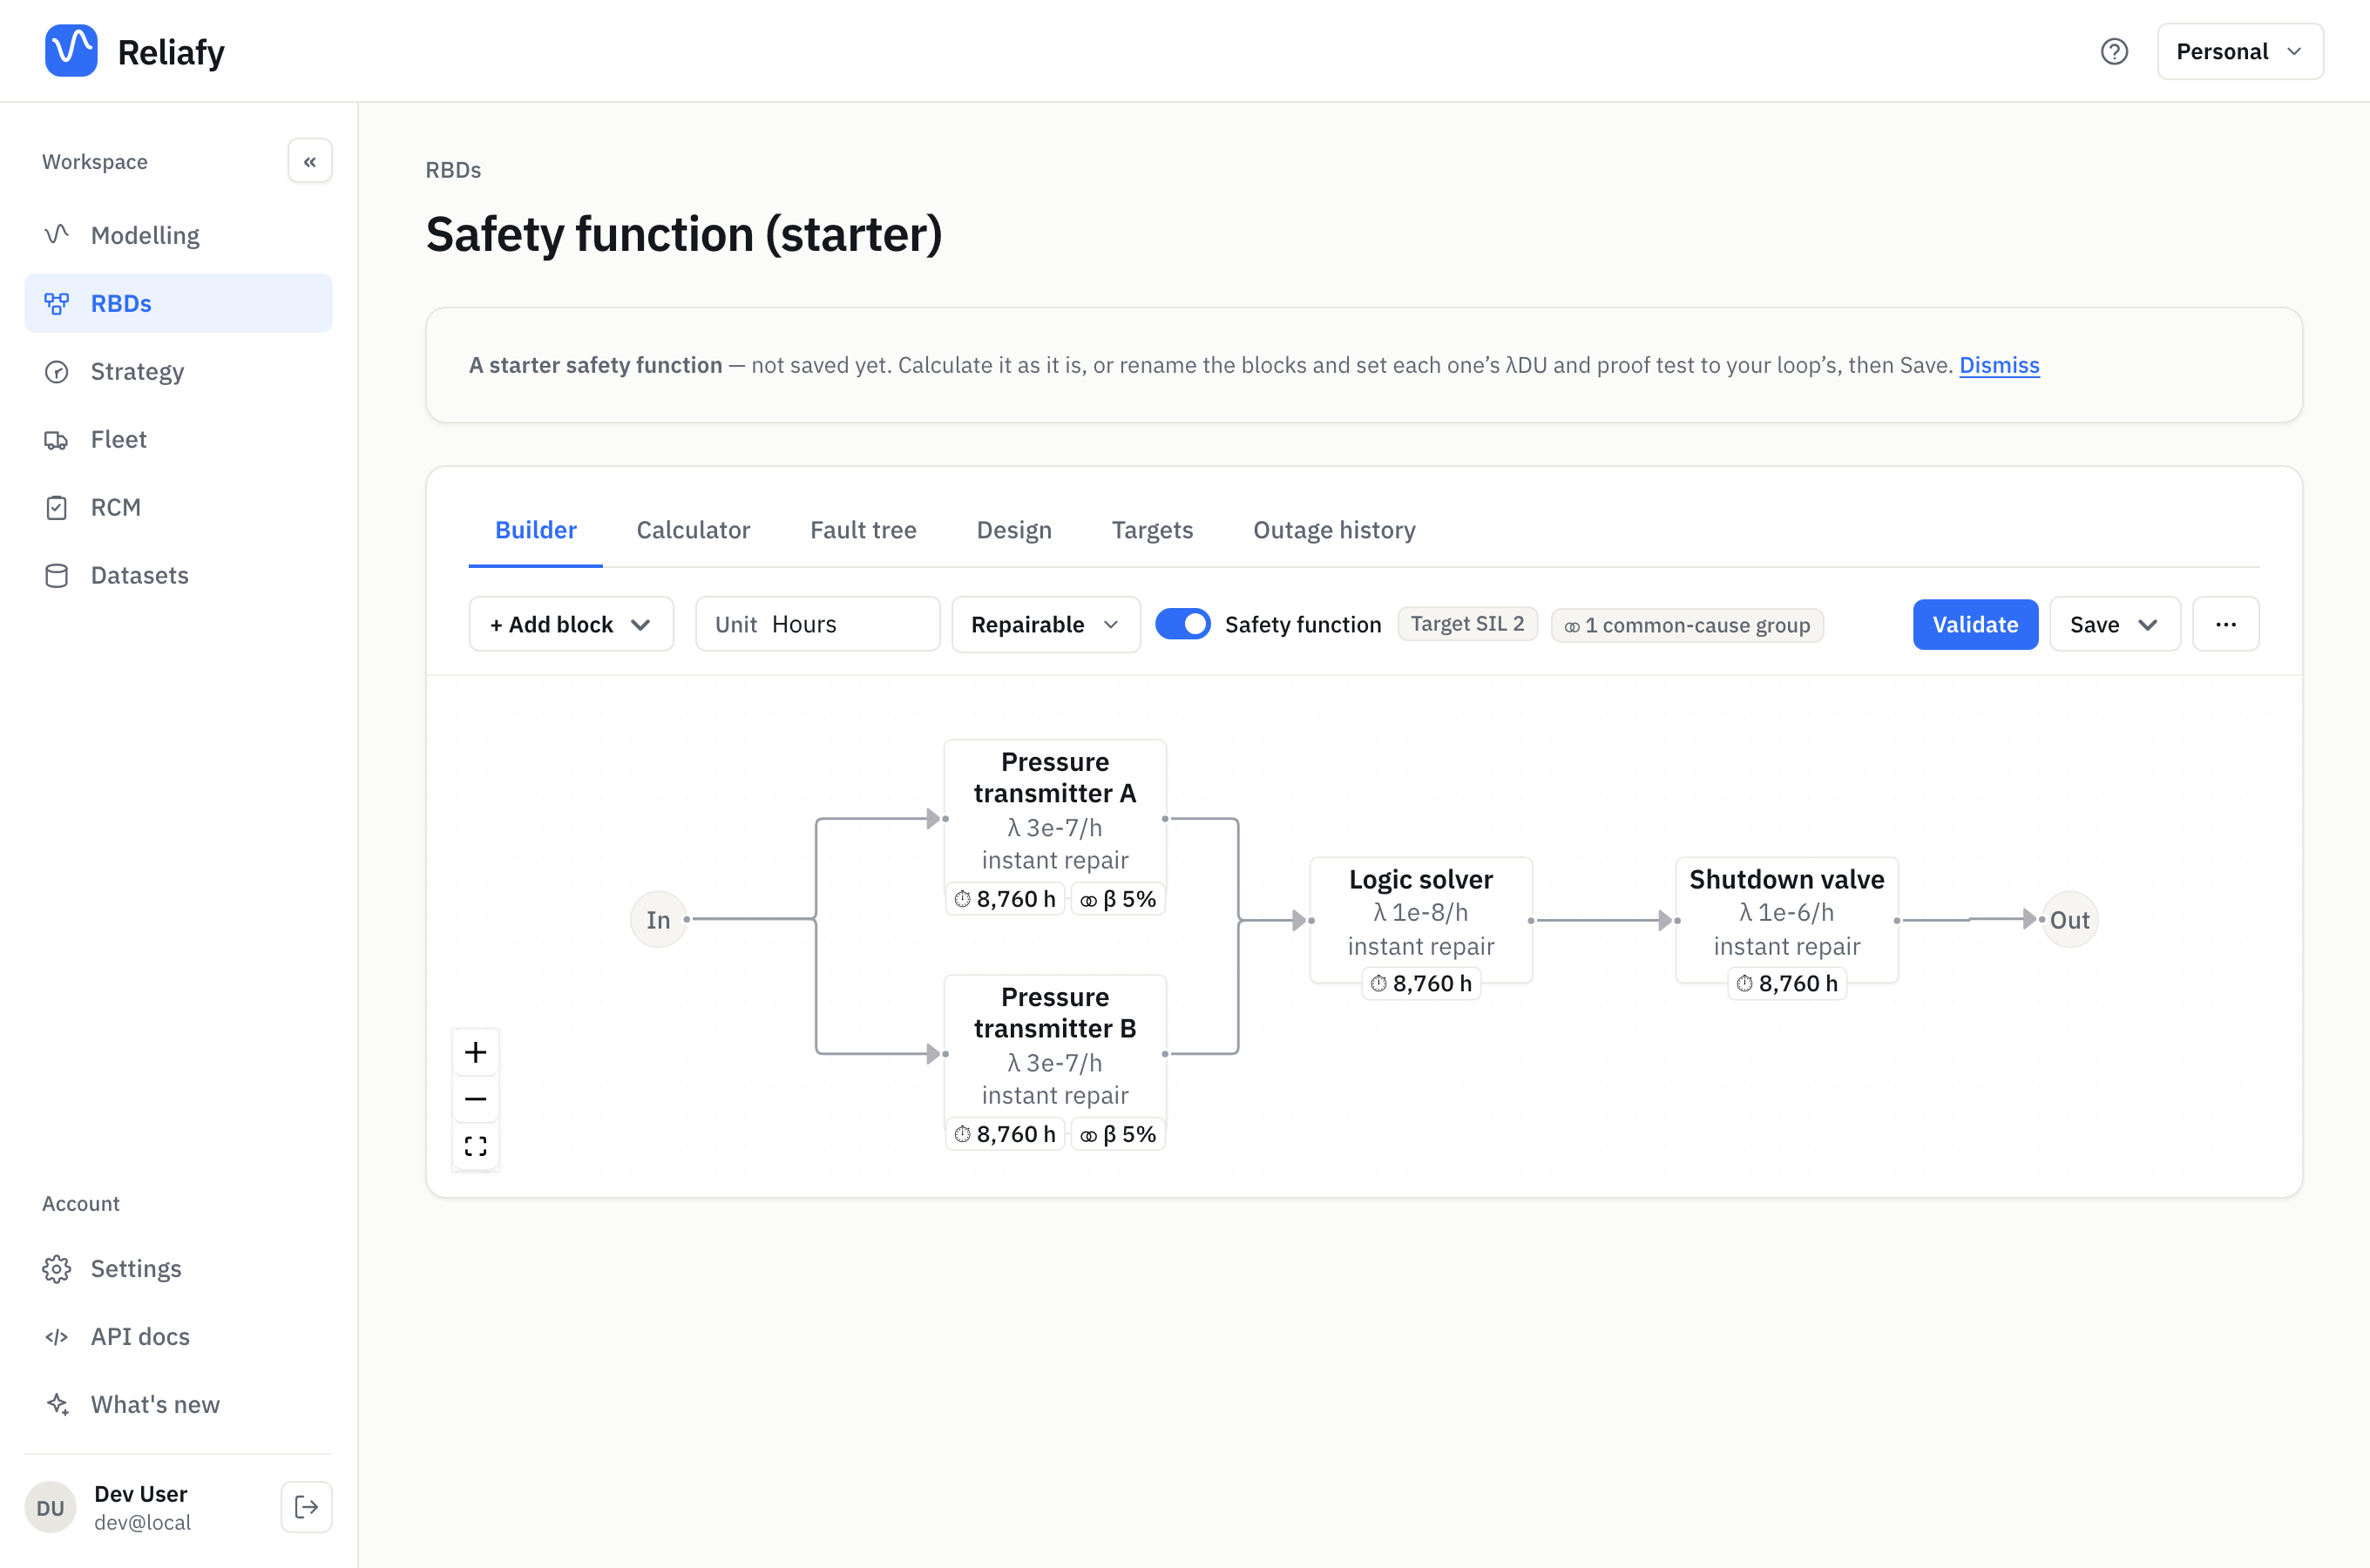Image resolution: width=2370 pixels, height=1568 pixels.
Task: Toggle the Safety function switch
Action: point(1183,624)
